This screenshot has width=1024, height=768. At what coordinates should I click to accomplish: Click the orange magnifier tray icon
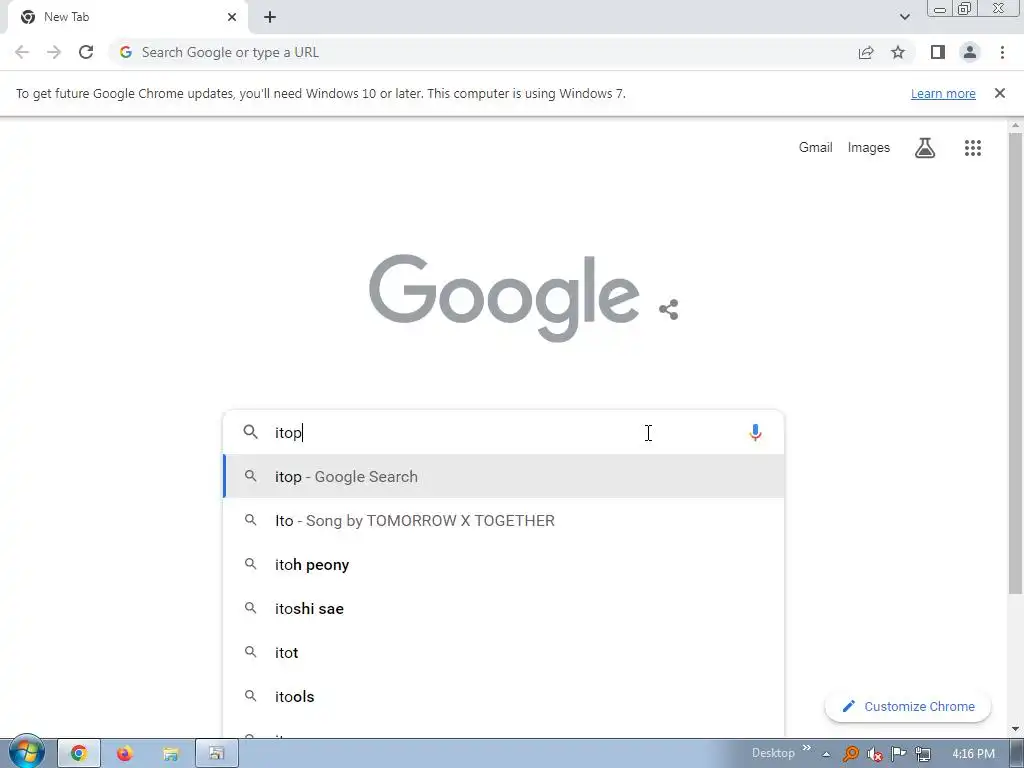coord(851,754)
